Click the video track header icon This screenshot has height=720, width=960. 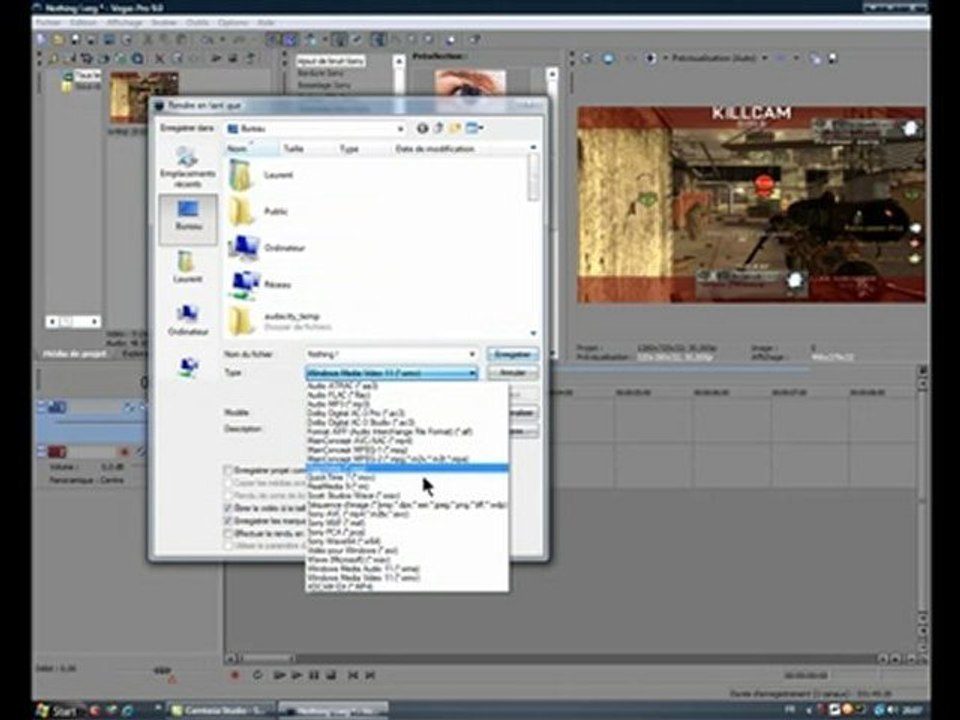point(58,407)
